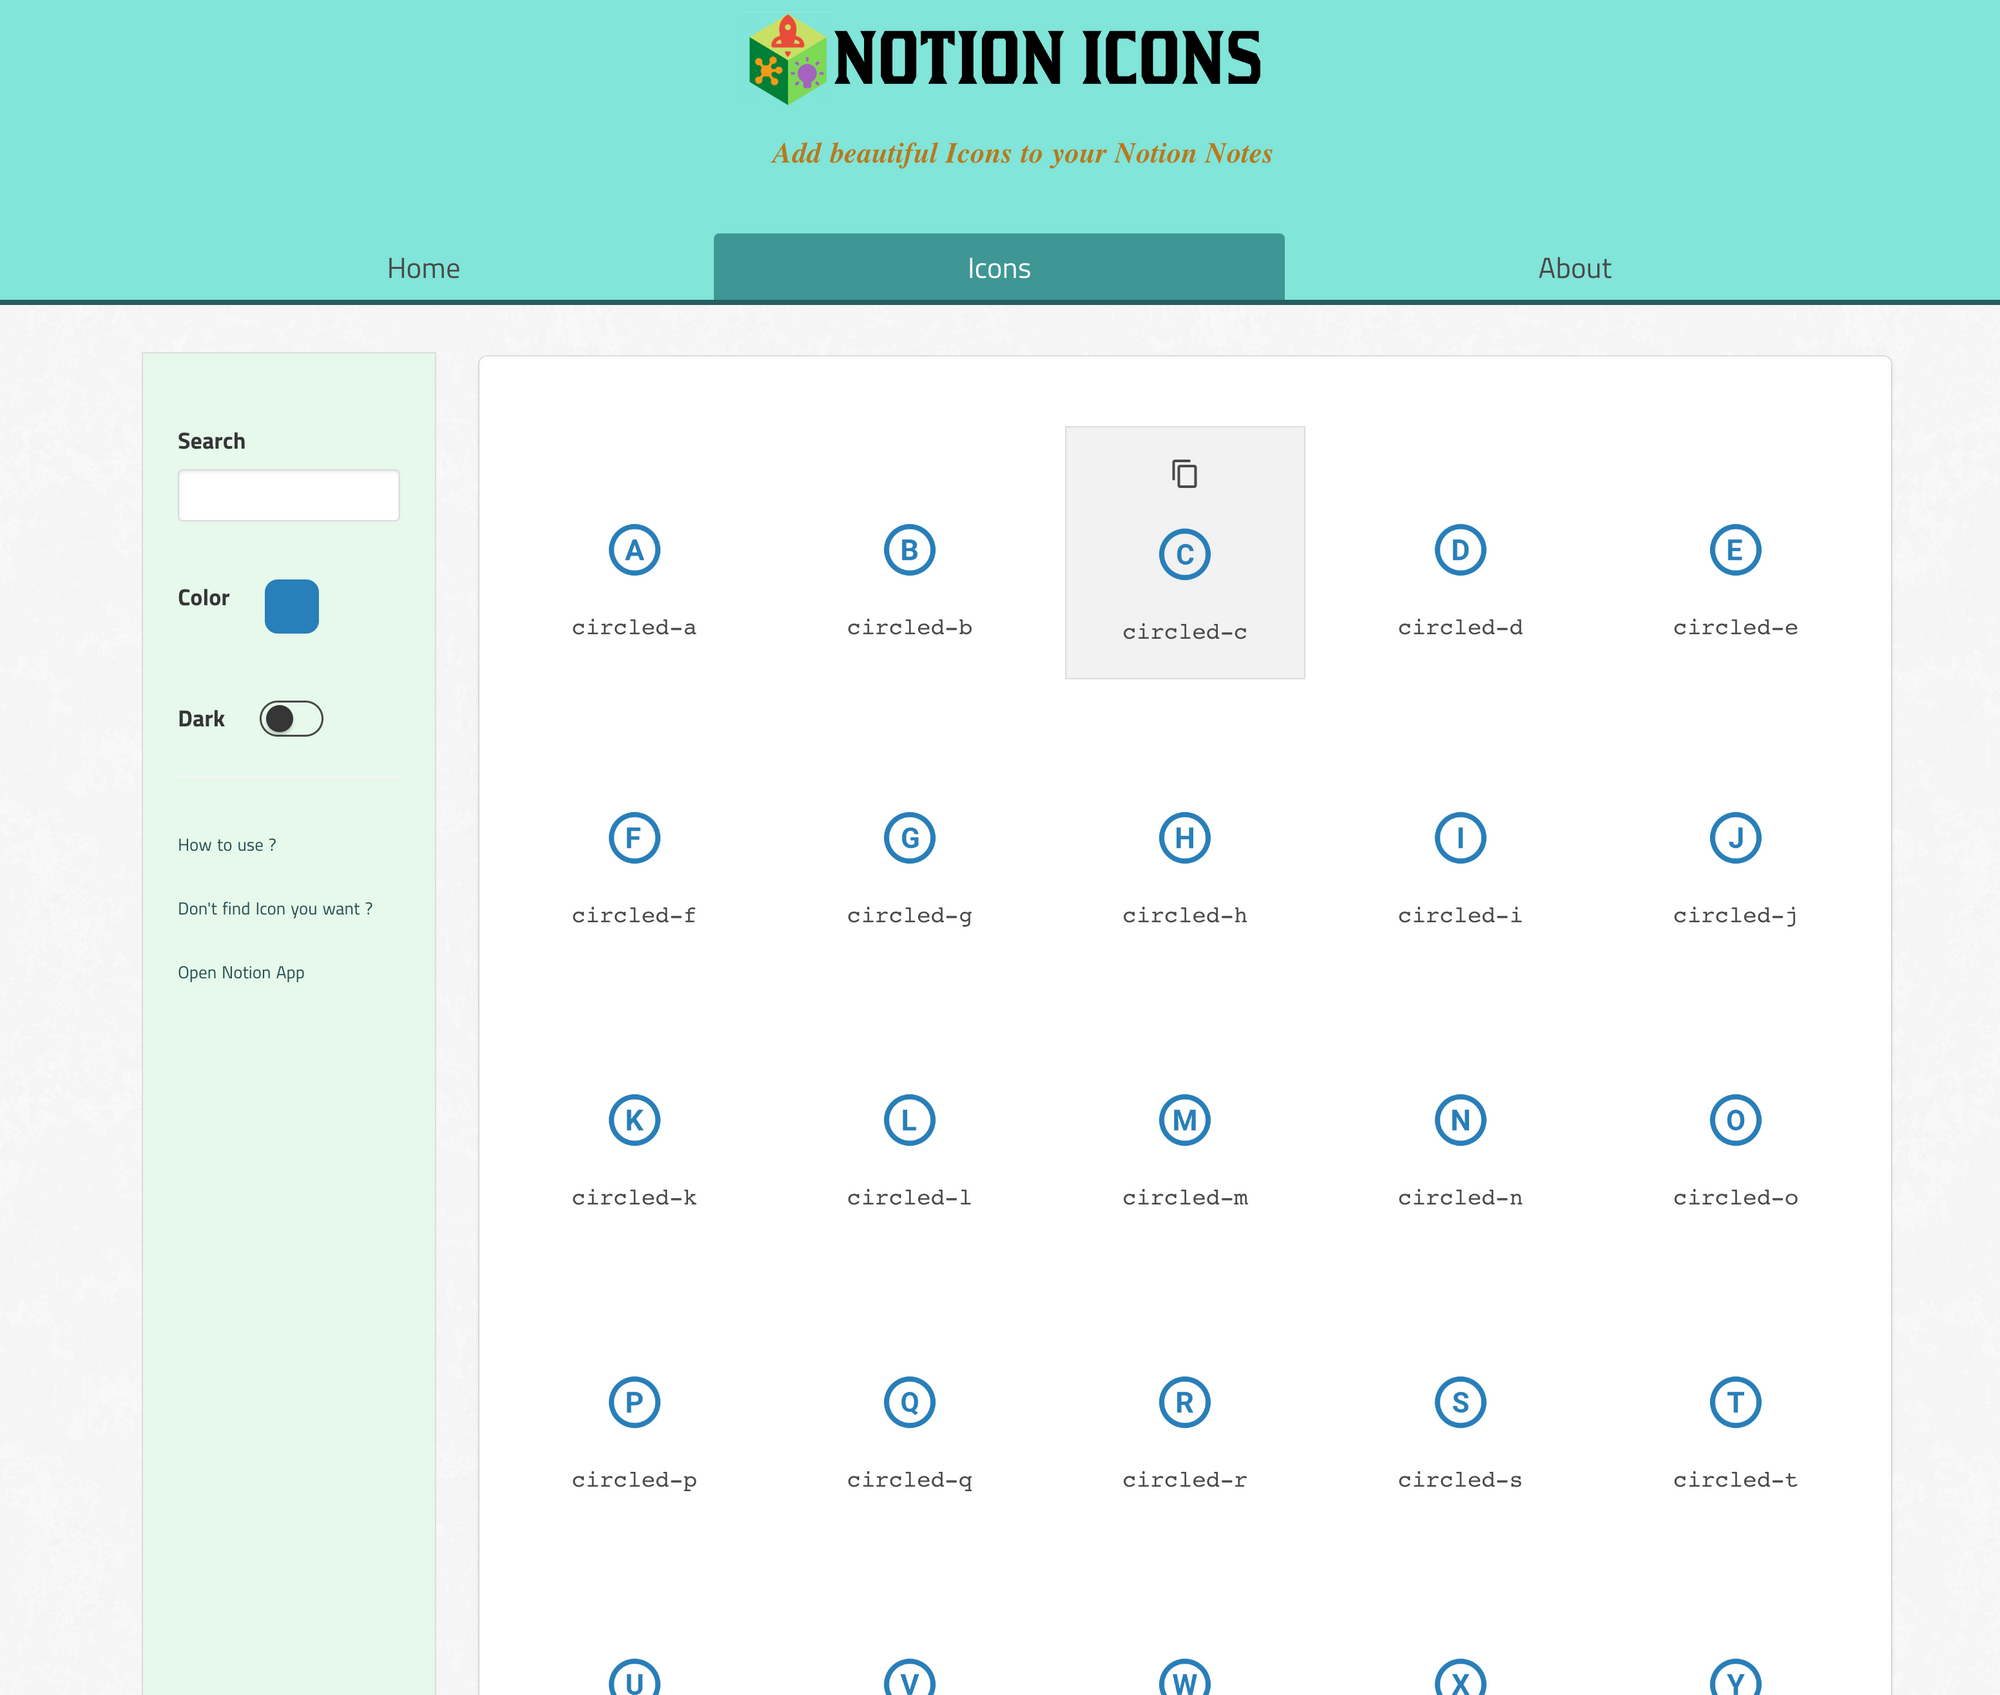2000x1695 pixels.
Task: Click the circled-o label text
Action: point(1735,1197)
